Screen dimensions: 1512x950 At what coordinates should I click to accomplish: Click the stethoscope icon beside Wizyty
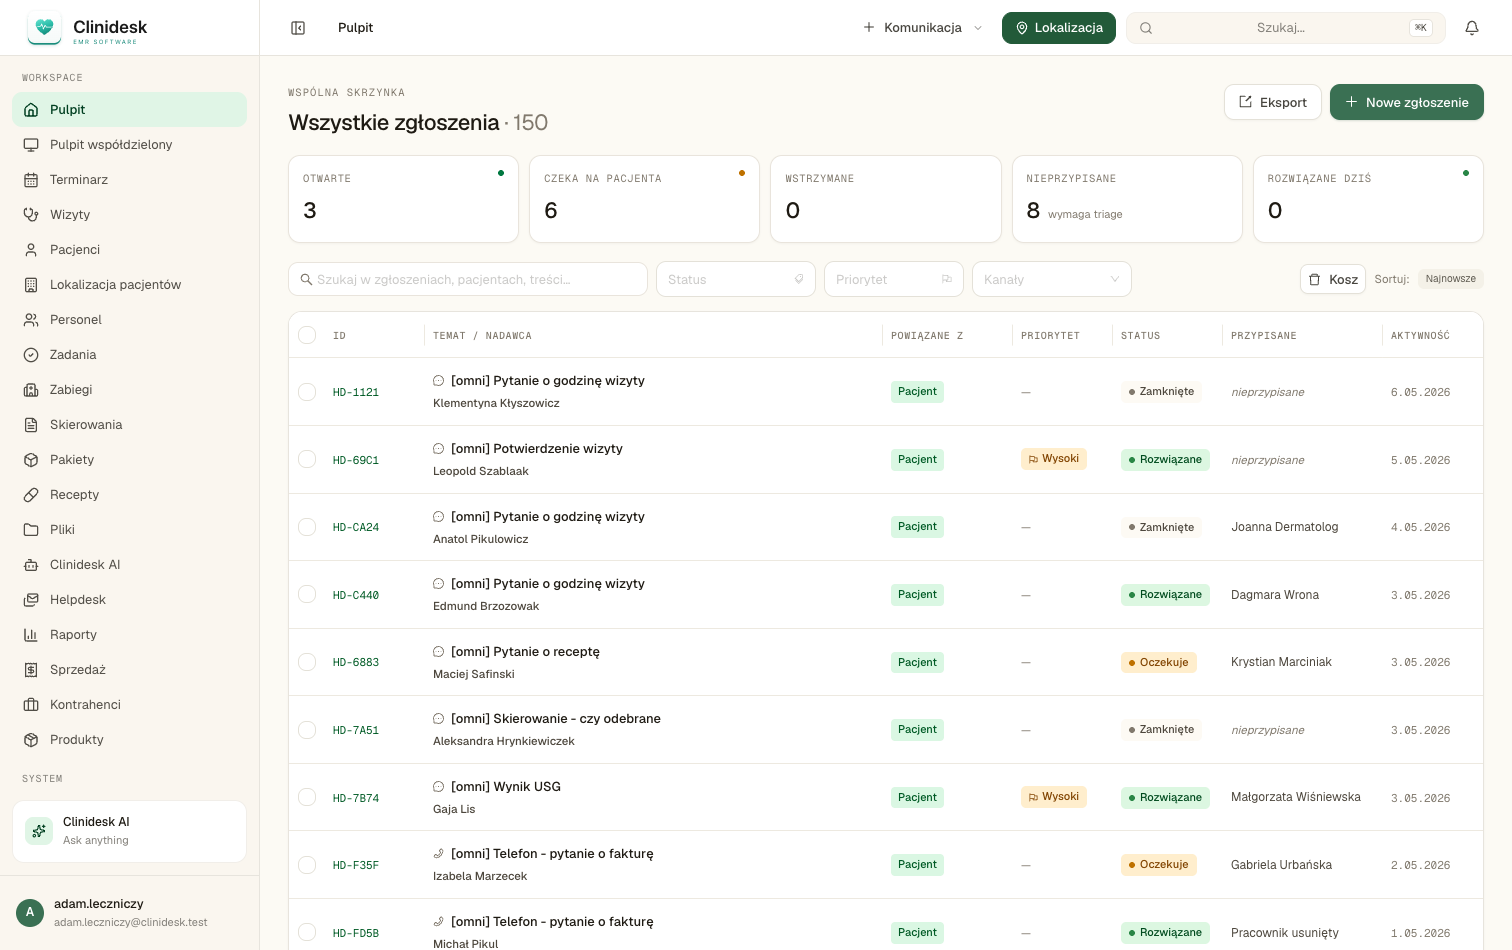point(31,215)
